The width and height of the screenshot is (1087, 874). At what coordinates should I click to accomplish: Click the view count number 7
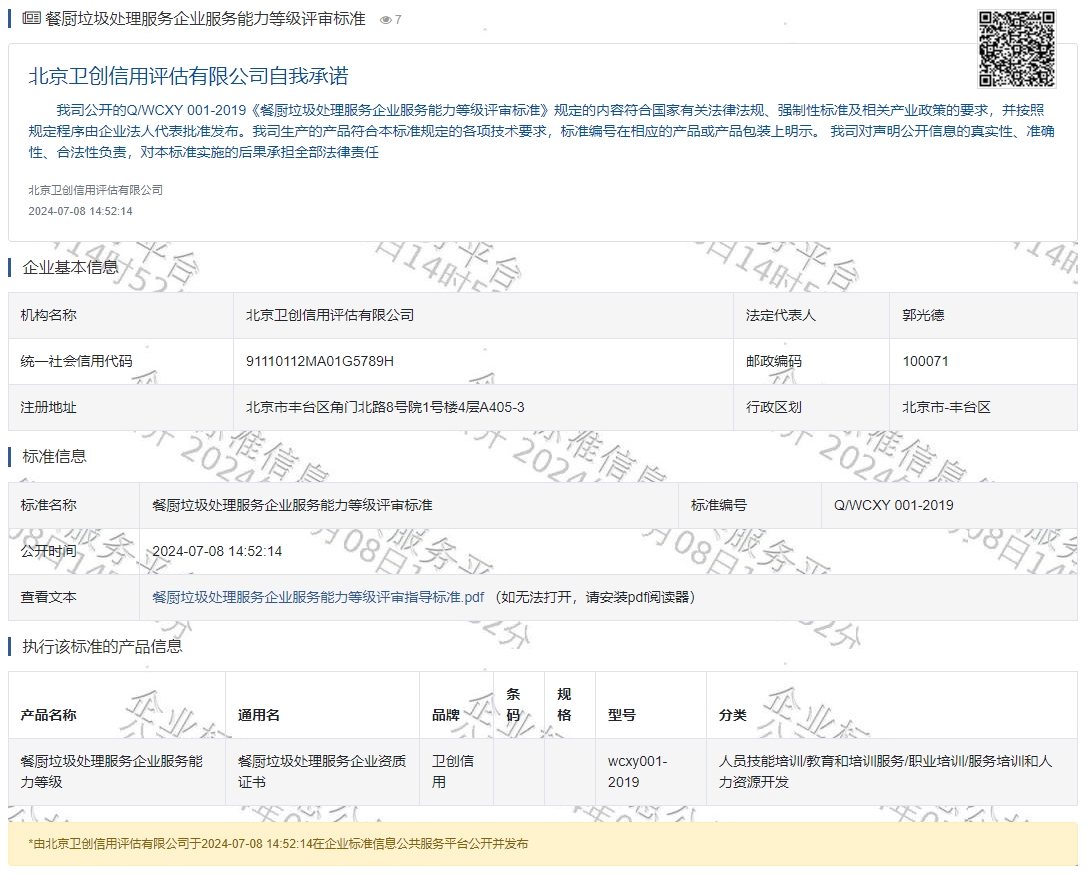pos(398,20)
